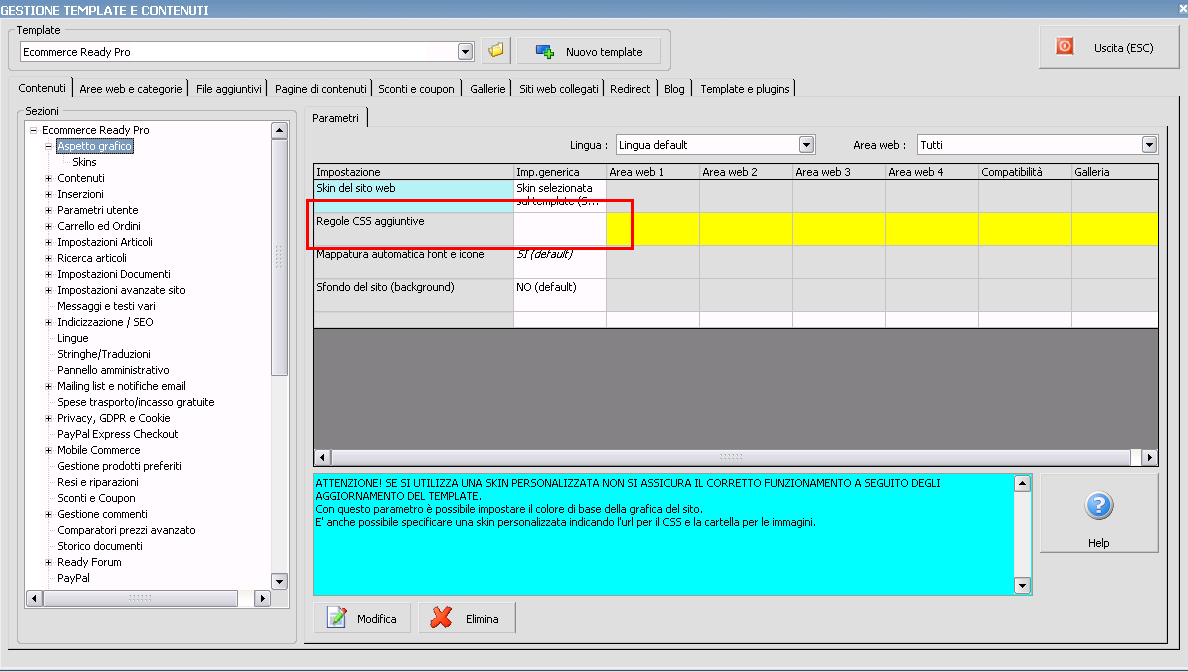1188x672 pixels.
Task: Select Mappatura automatica font e icone row
Action: (x=414, y=261)
